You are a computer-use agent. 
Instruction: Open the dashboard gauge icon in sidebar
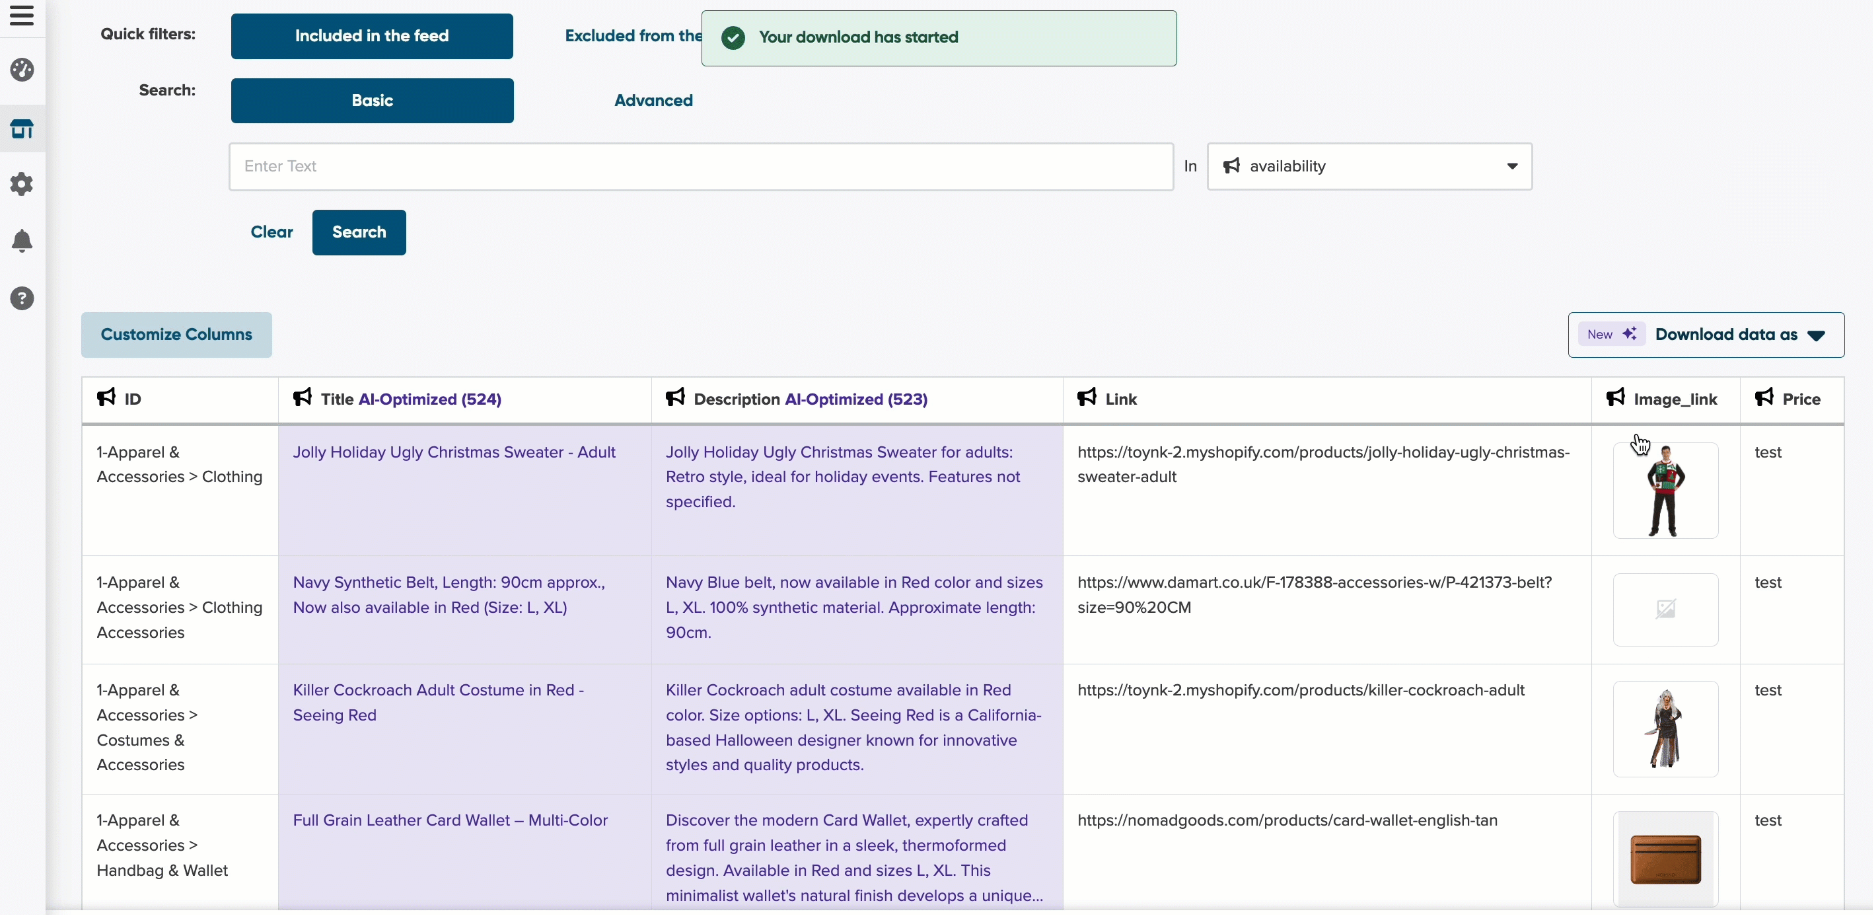[22, 70]
